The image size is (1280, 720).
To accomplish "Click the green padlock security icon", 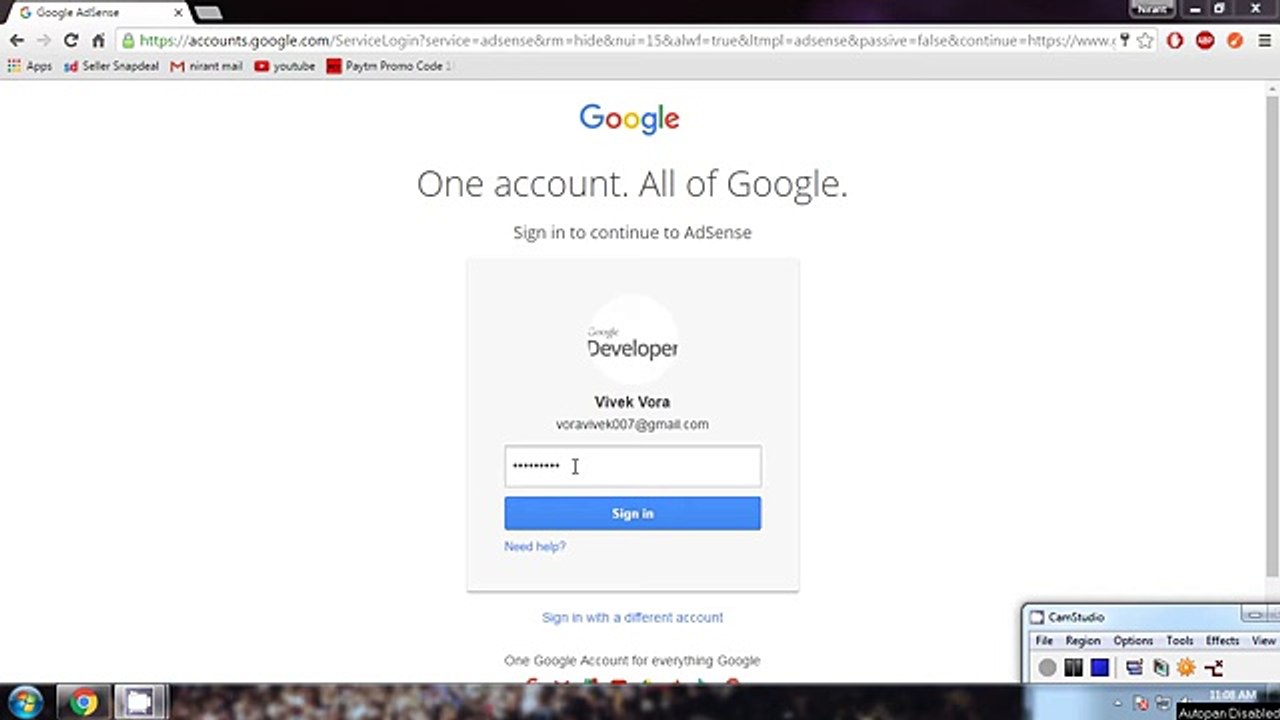I will pos(128,41).
